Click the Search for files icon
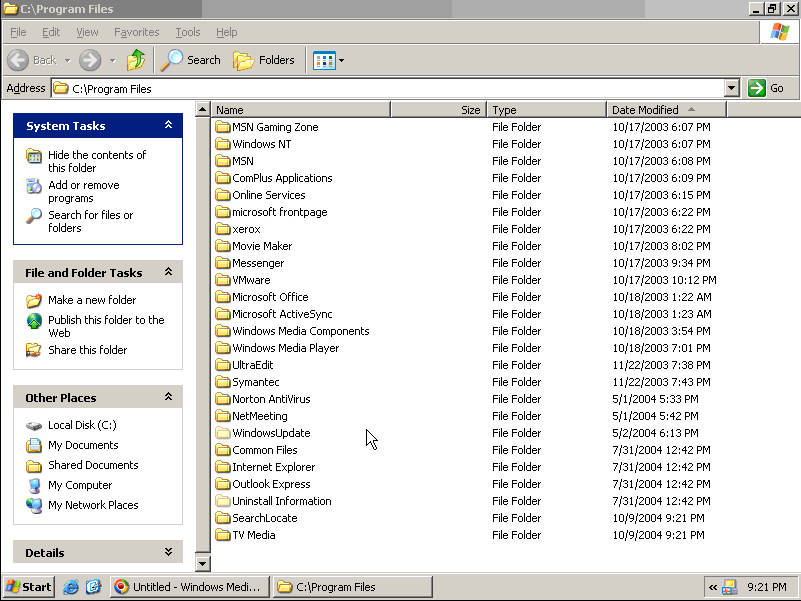This screenshot has height=601, width=801. coord(34,216)
